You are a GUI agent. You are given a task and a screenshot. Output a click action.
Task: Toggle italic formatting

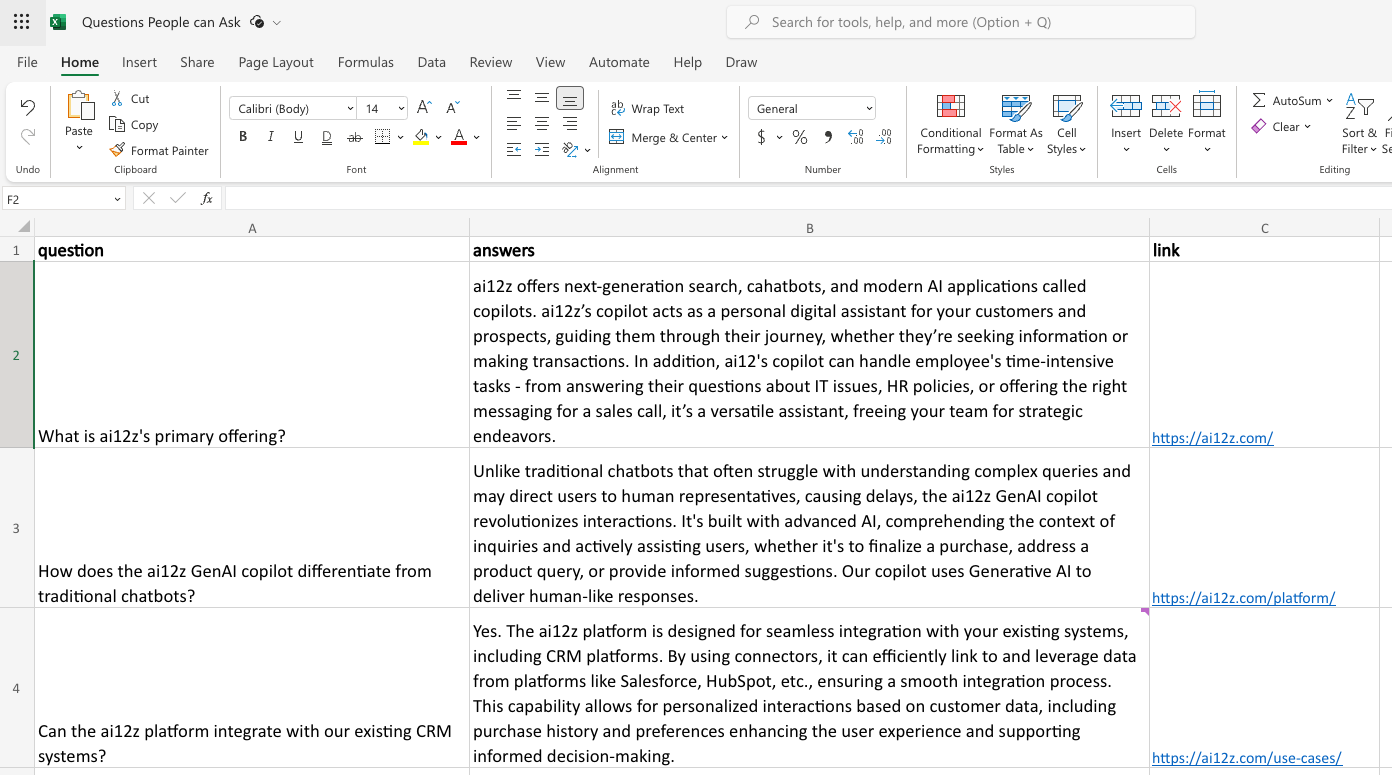(x=270, y=137)
